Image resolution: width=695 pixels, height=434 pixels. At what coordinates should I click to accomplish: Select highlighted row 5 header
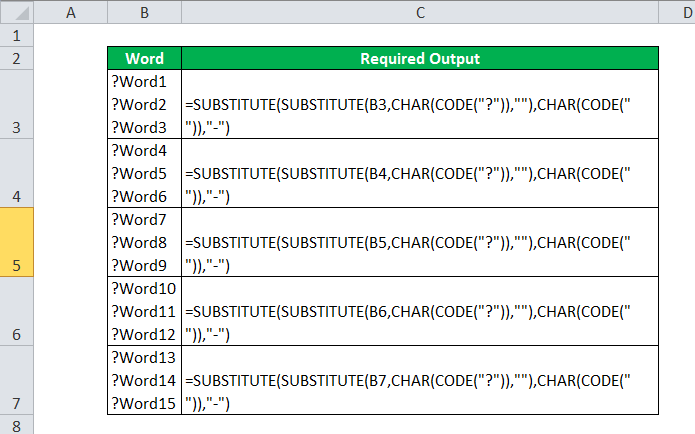point(17,242)
